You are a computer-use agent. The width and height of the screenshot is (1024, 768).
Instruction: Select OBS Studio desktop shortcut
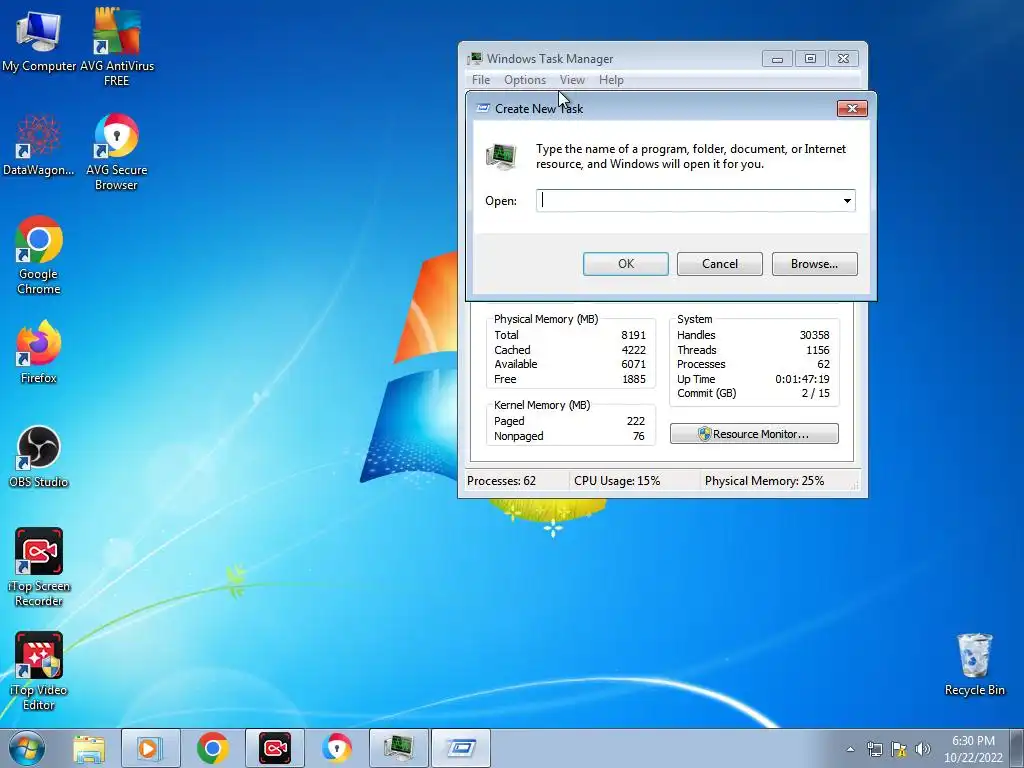39,456
